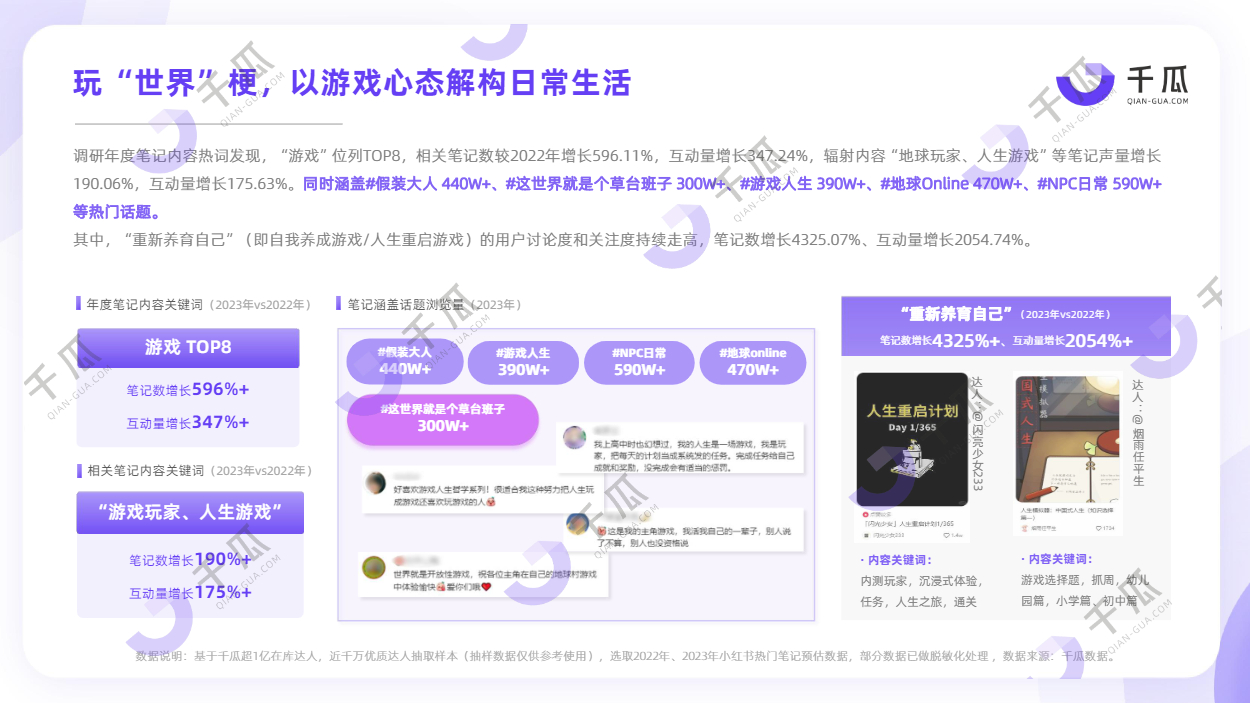Viewport: 1250px width, 703px height.
Task: Click the avatar on the 我上高中时也幻想过 comment
Action: 574,437
